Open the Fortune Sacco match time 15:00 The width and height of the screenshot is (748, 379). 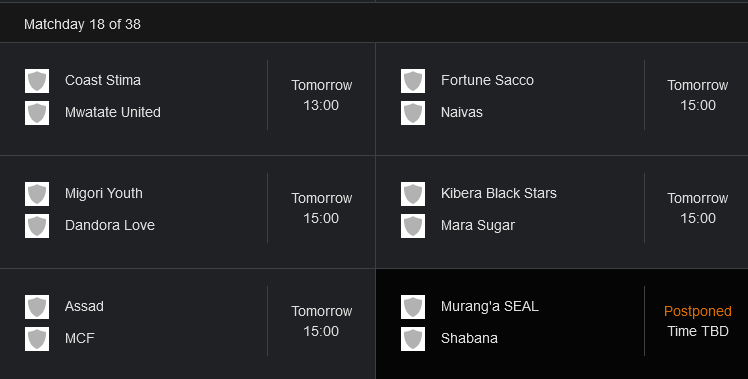click(697, 95)
